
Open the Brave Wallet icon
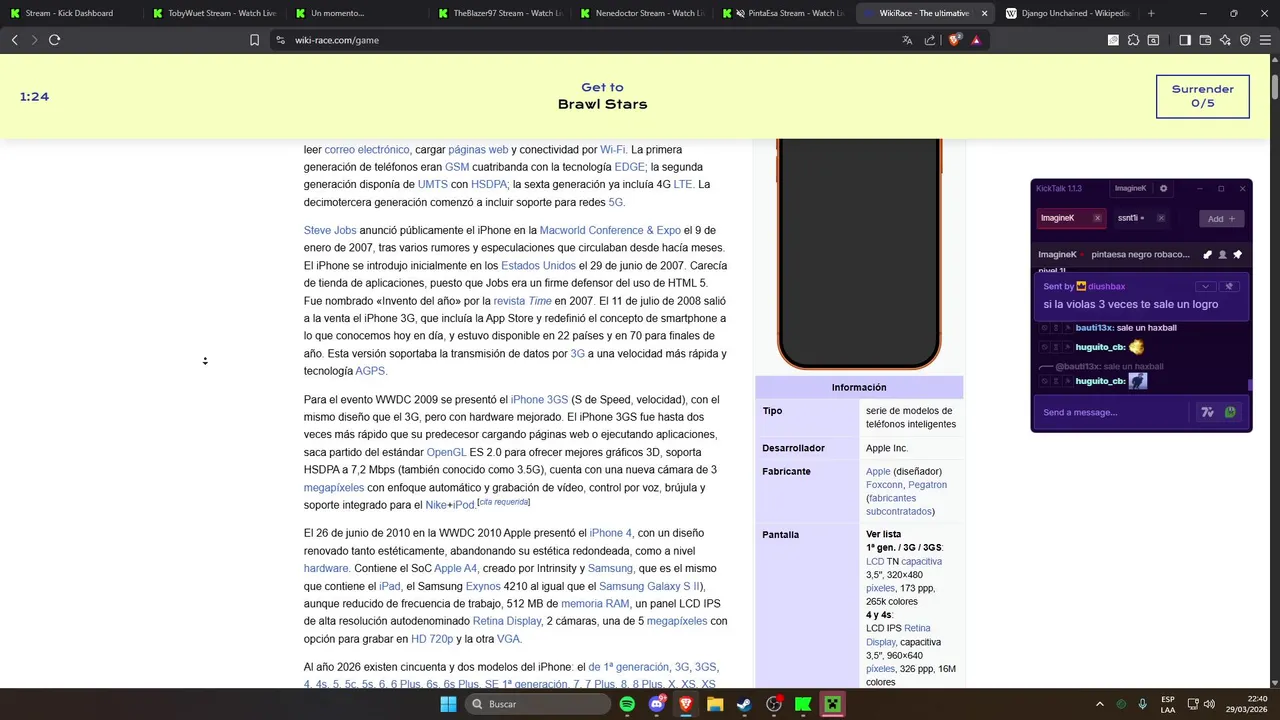(1205, 40)
